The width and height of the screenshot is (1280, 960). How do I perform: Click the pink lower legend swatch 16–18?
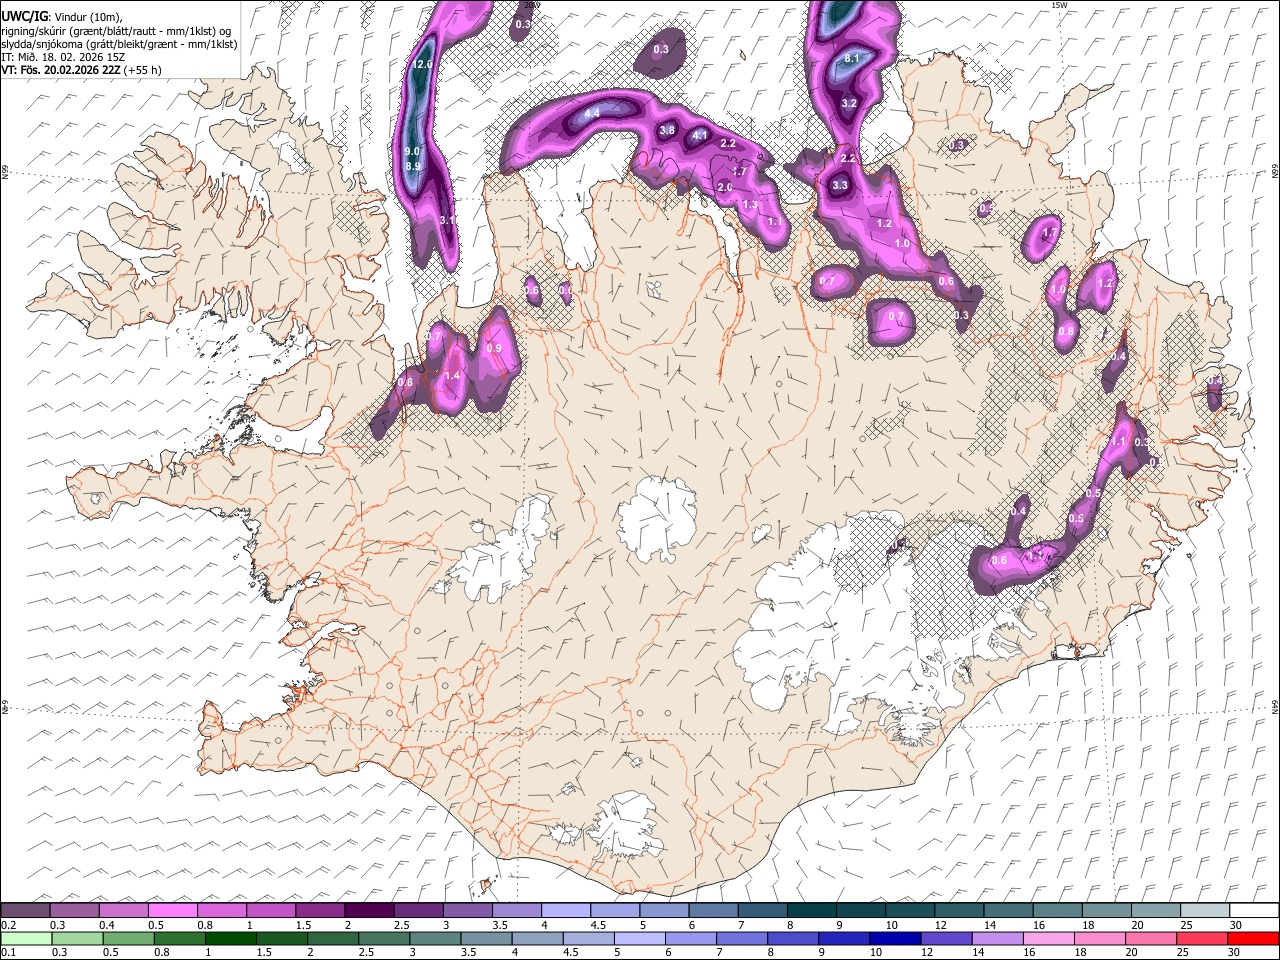tap(1050, 938)
